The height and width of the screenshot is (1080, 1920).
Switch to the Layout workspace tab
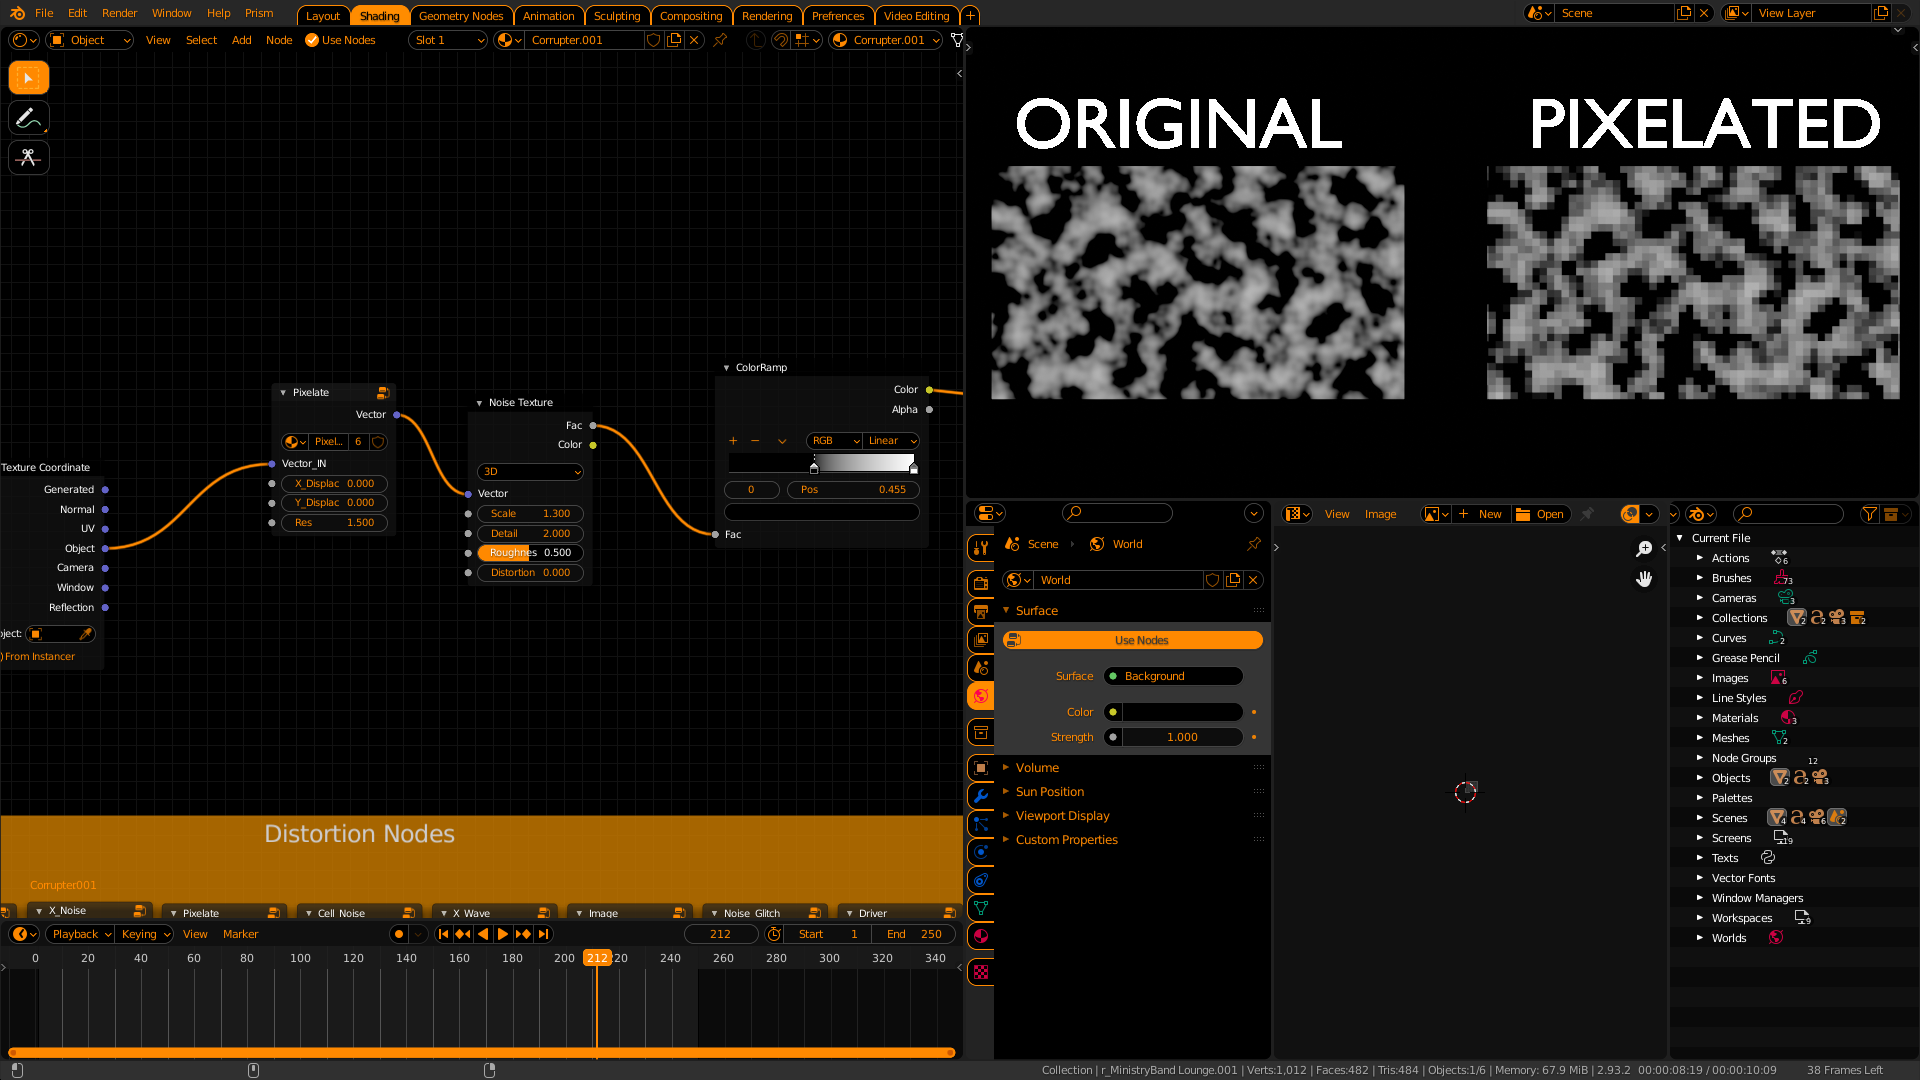click(x=323, y=16)
